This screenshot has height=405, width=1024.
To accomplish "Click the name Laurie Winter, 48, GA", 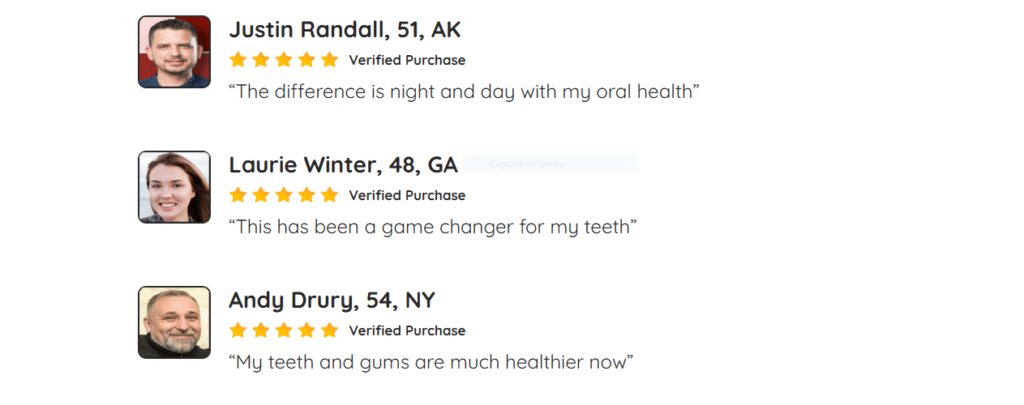I will (343, 165).
